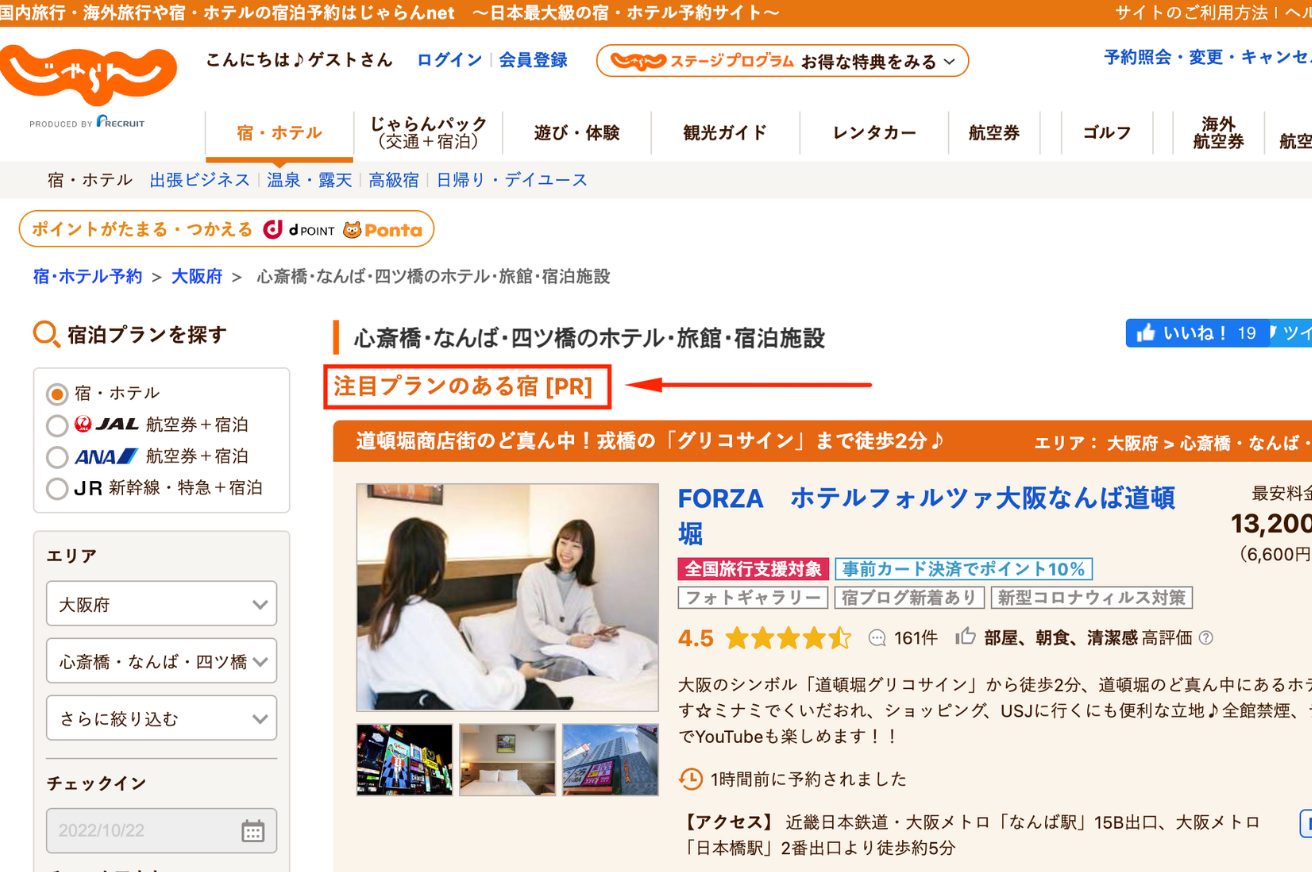Screen dimensions: 1312x872
Task: Open the レンタカー menu item
Action: tap(871, 130)
